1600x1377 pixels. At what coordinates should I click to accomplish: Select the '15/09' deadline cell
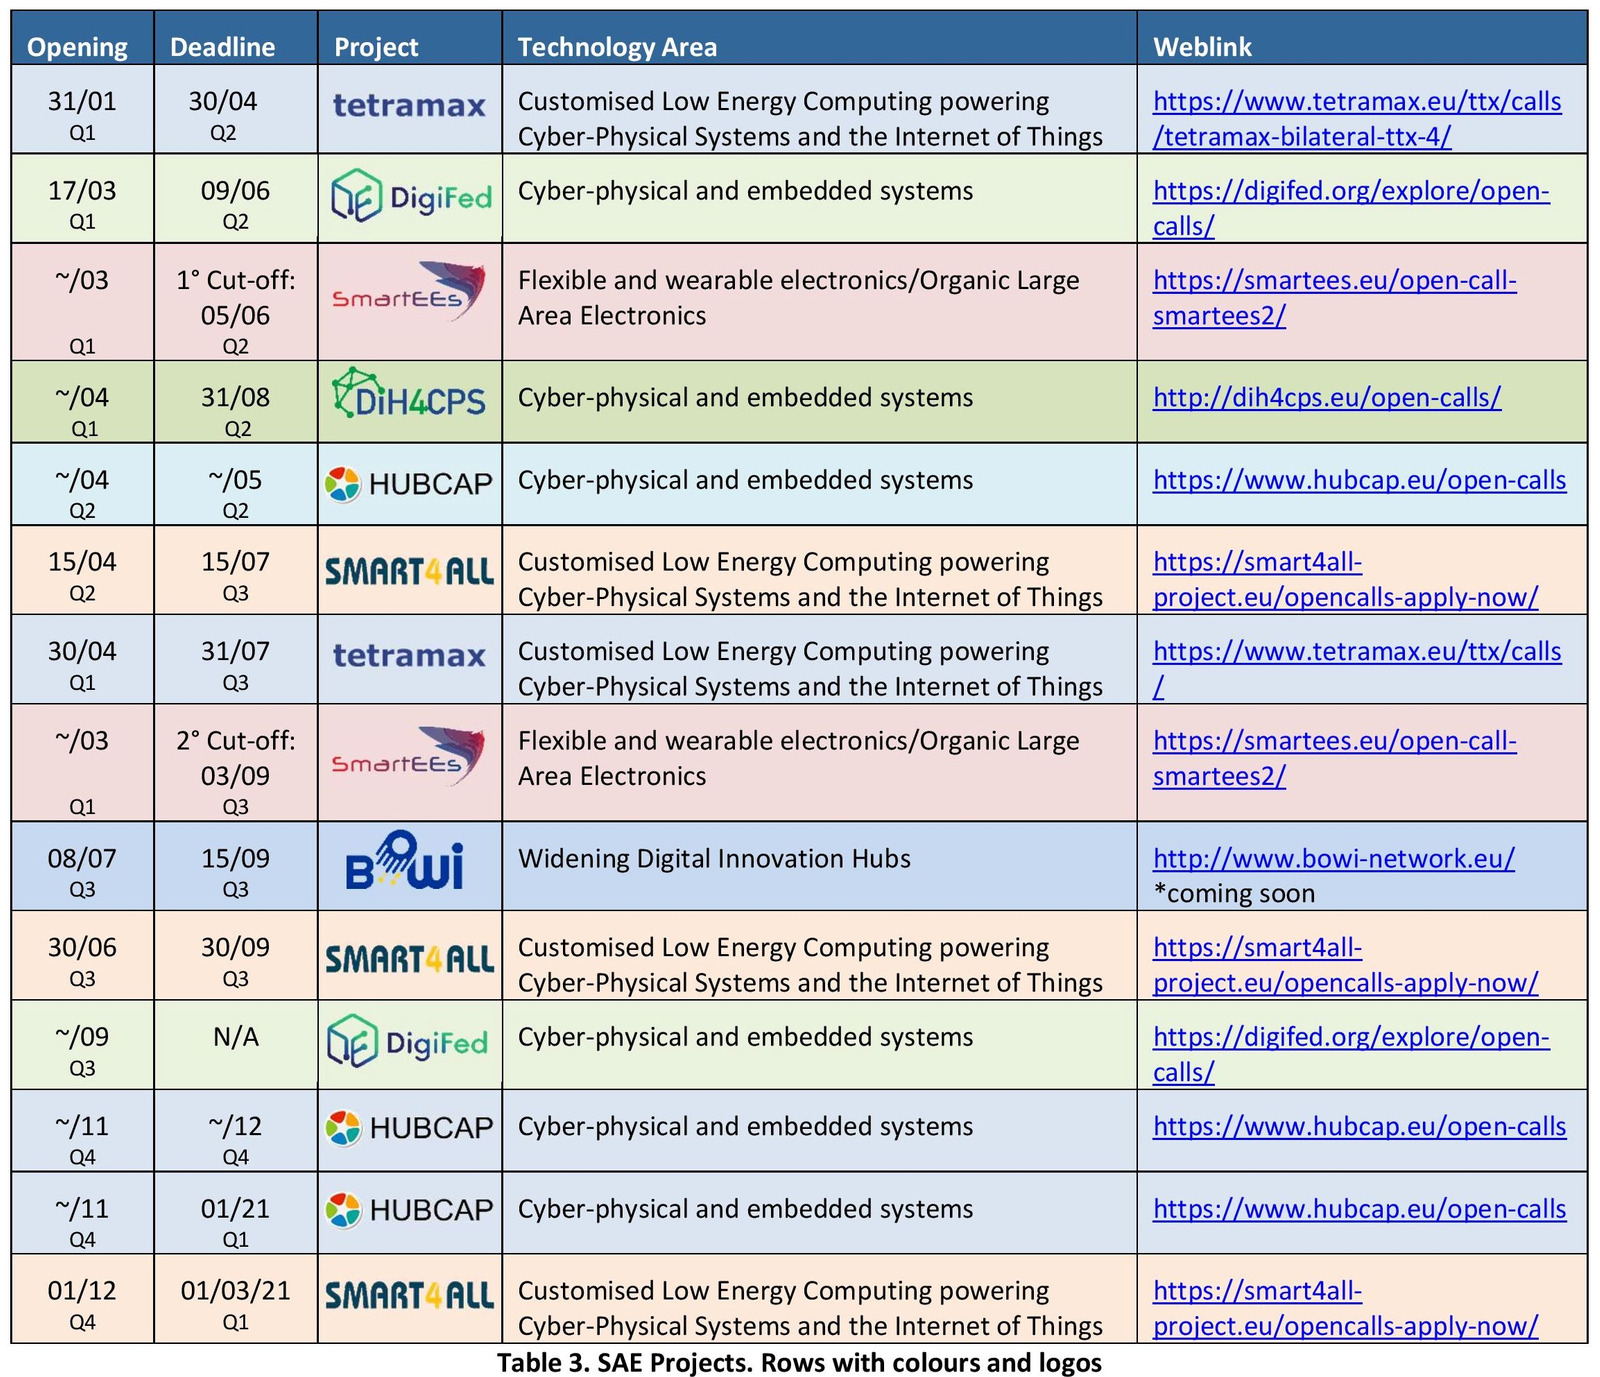pos(236,866)
